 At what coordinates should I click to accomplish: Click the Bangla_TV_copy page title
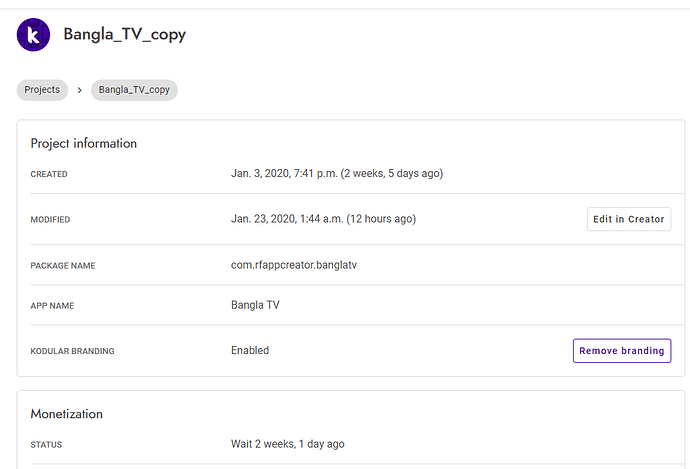pyautogui.click(x=125, y=34)
